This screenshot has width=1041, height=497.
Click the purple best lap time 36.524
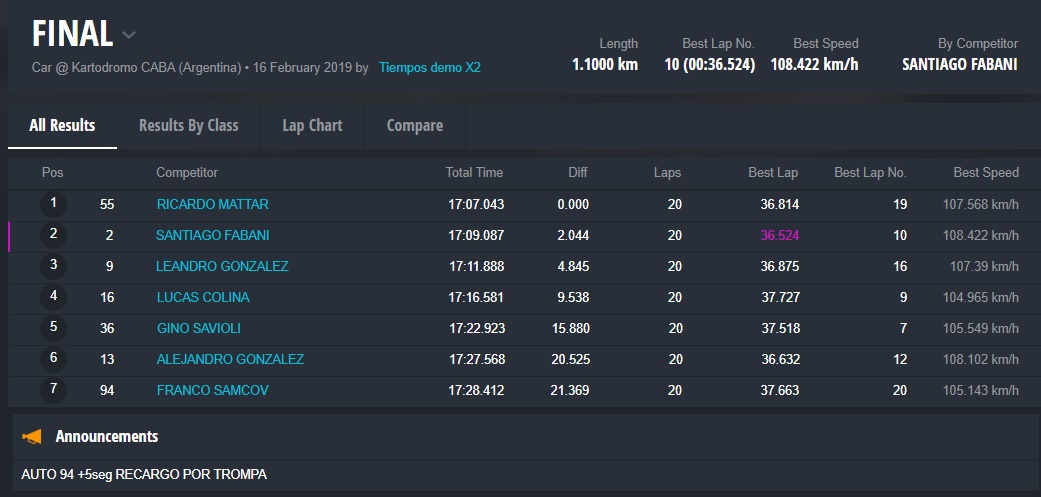779,235
